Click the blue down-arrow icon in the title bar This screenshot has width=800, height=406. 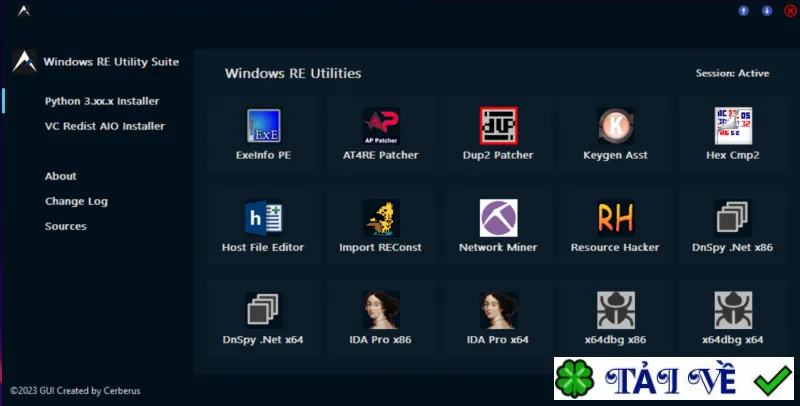click(767, 11)
